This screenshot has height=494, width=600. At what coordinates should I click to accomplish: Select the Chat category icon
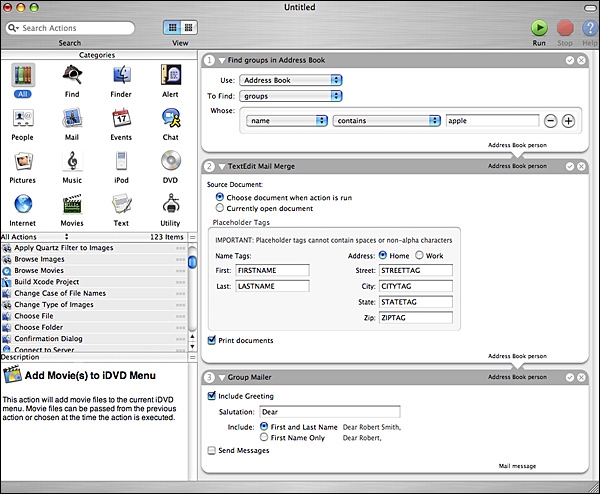171,118
